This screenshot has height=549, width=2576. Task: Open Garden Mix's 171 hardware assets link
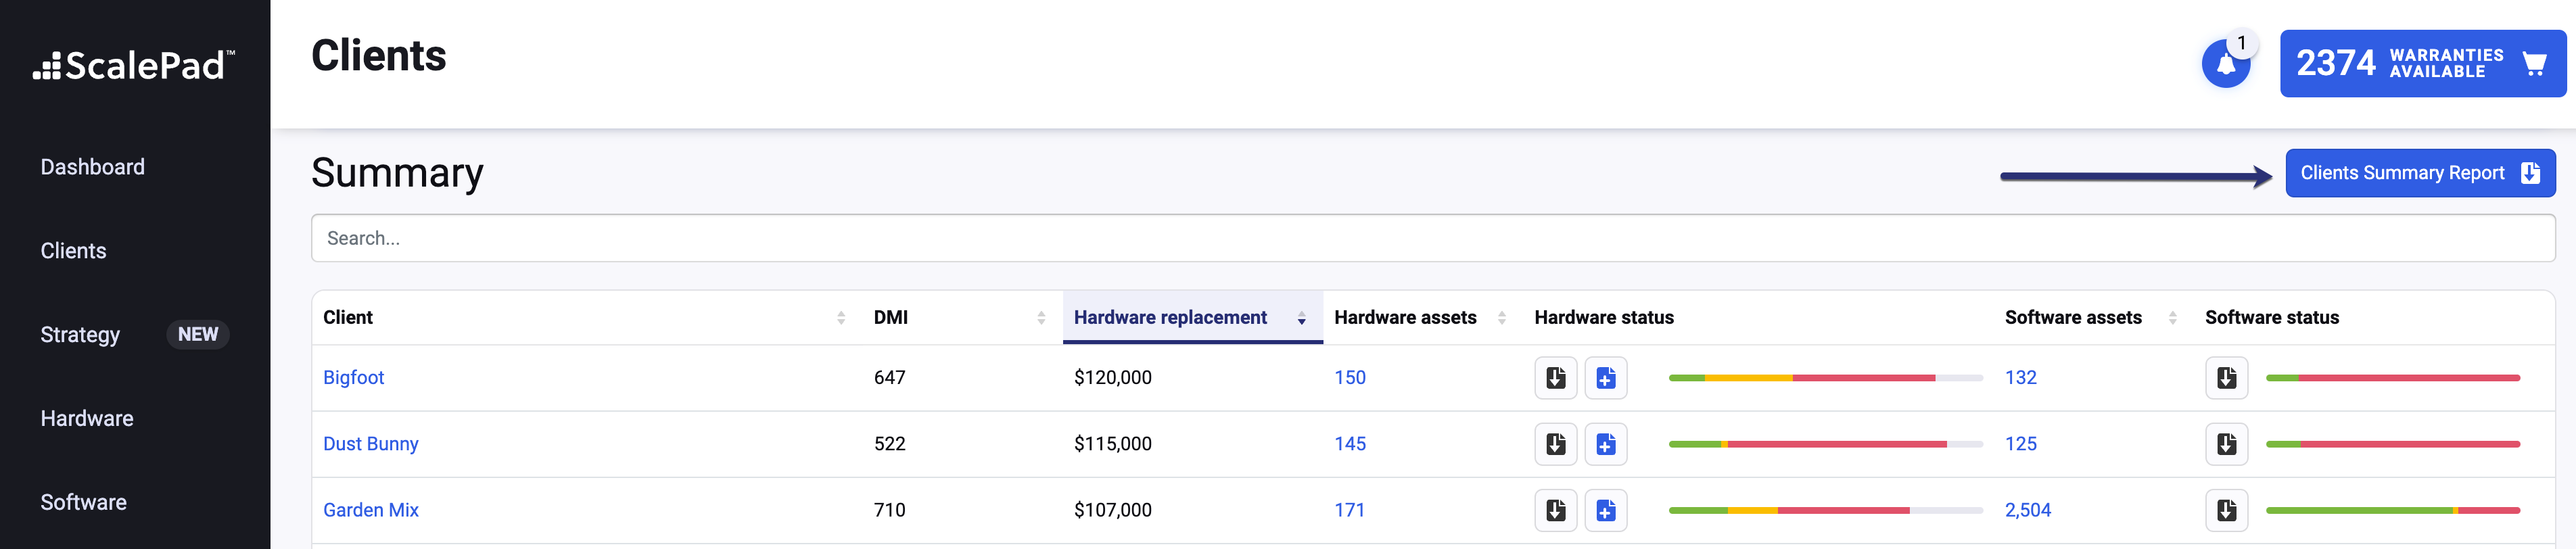[x=1349, y=510]
